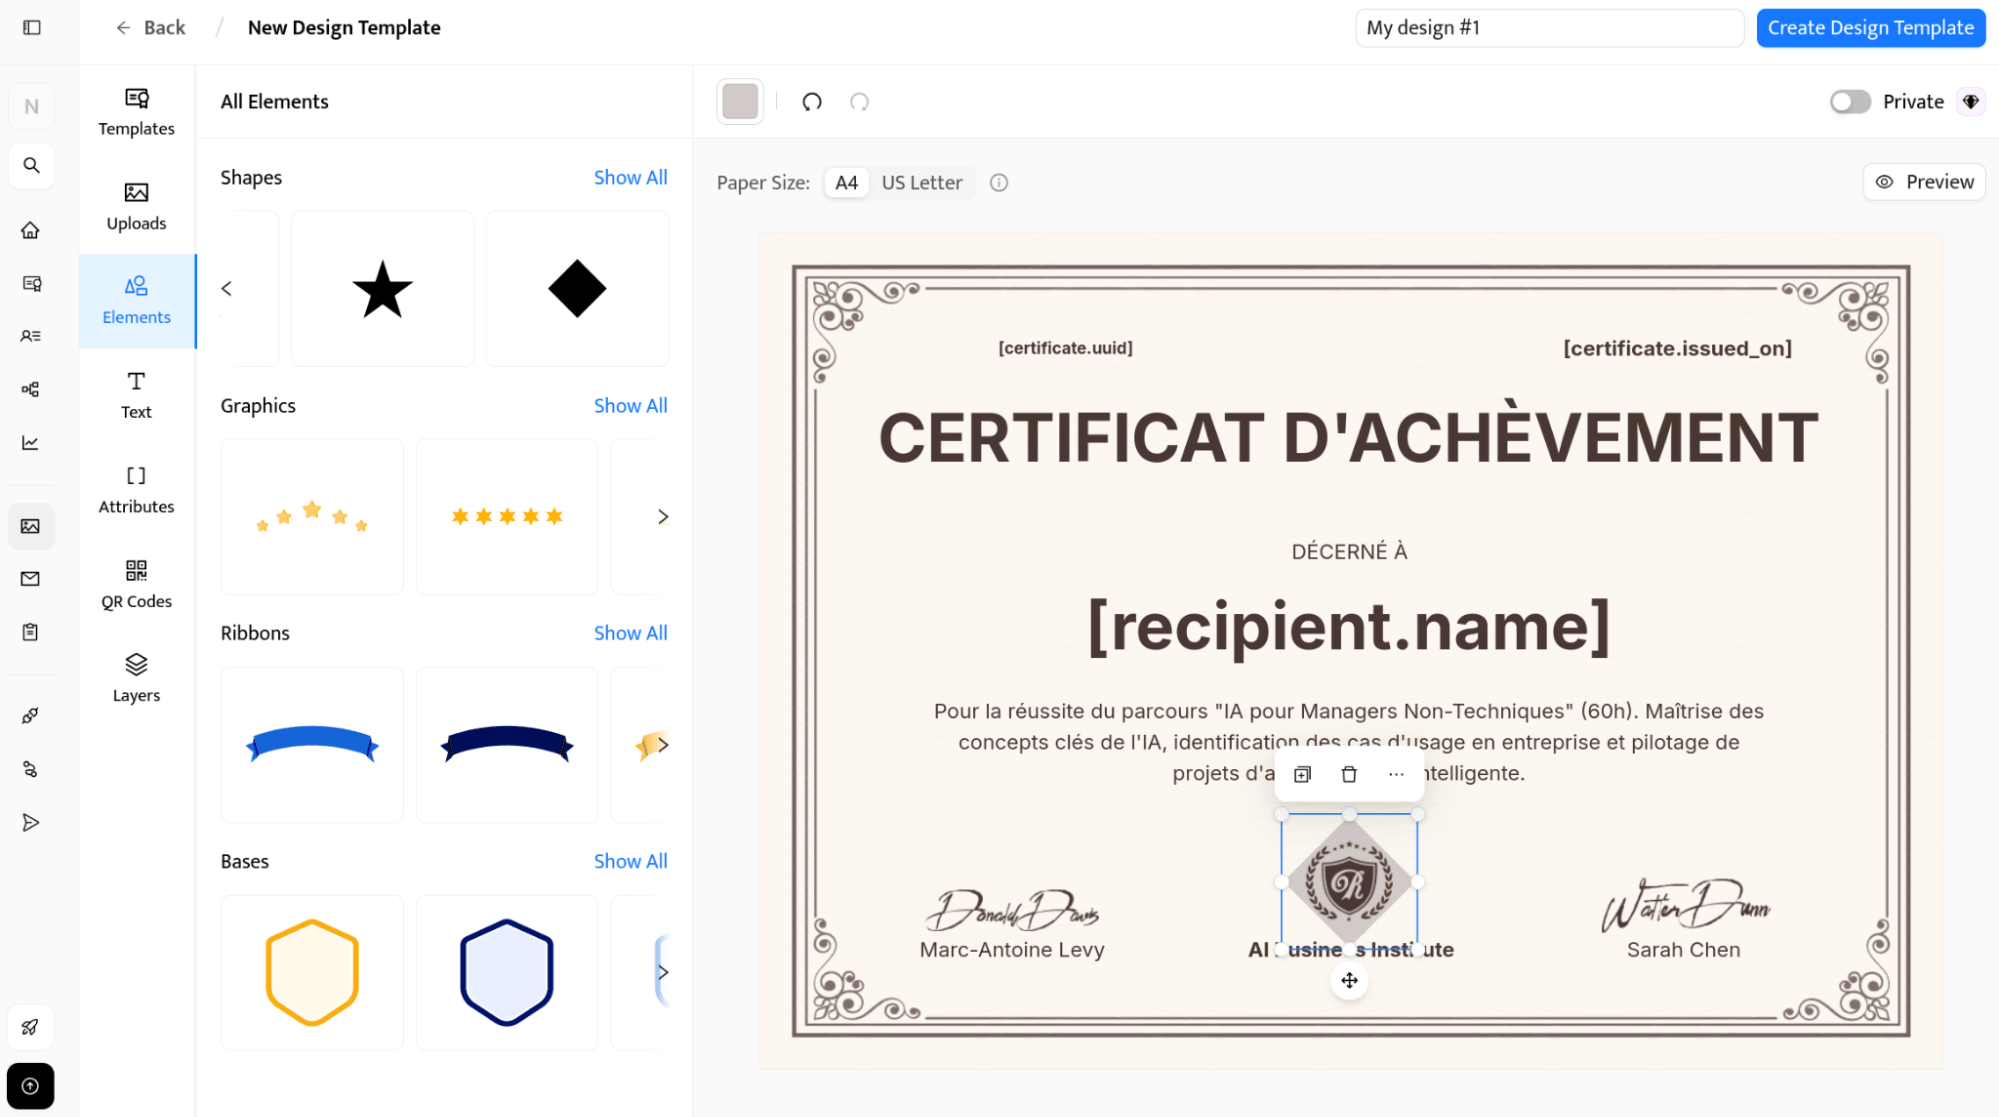Show all Shapes

tap(630, 177)
